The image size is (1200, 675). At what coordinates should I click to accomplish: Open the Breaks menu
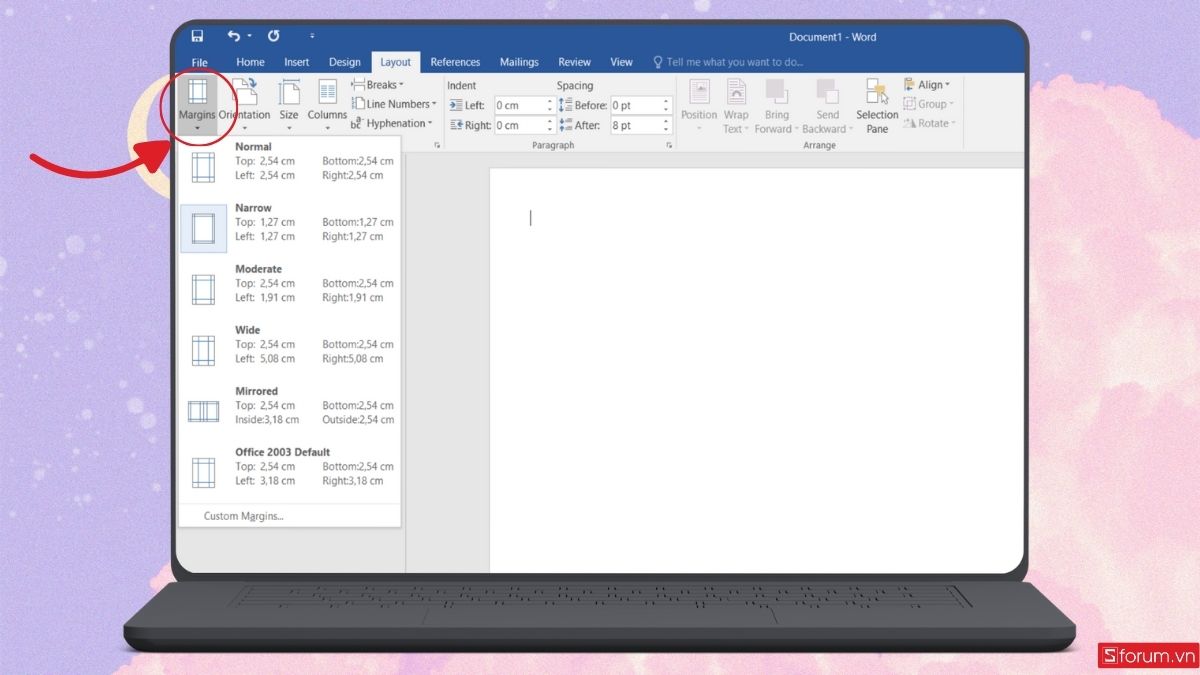(378, 85)
